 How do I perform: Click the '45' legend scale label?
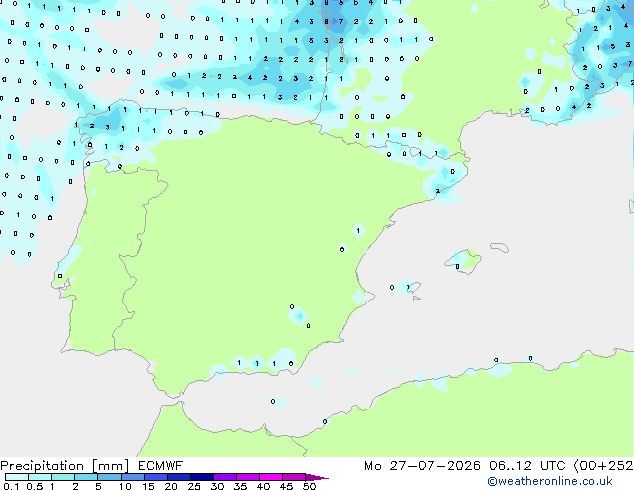[286, 486]
